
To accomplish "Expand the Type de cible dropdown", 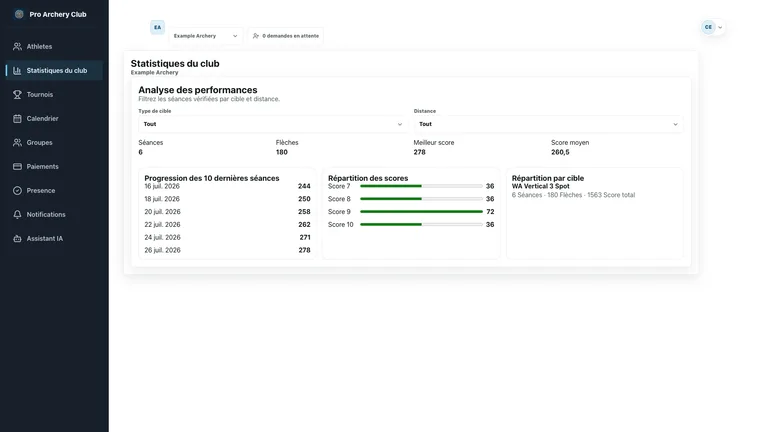I will 273,124.
